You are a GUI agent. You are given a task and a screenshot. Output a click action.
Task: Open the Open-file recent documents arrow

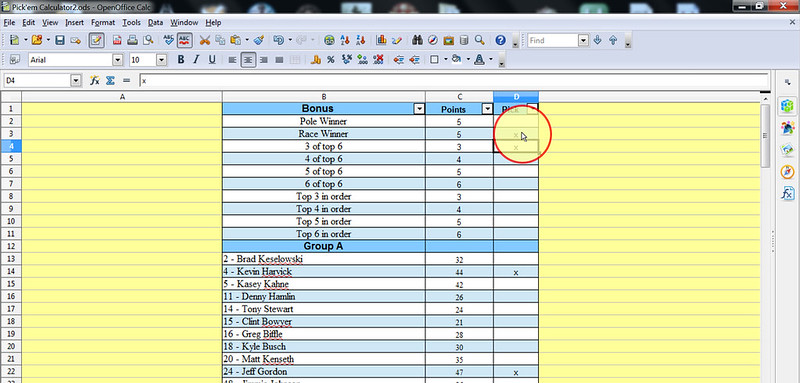[48, 40]
